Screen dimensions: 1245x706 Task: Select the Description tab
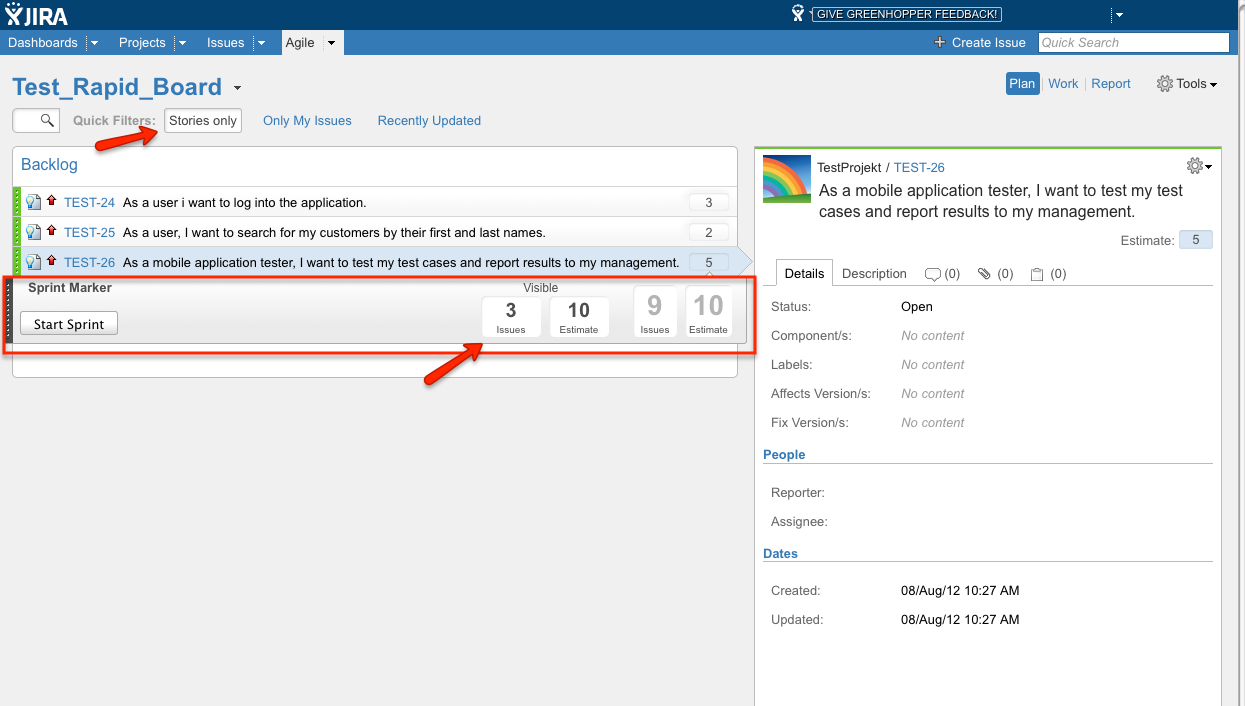tap(874, 273)
